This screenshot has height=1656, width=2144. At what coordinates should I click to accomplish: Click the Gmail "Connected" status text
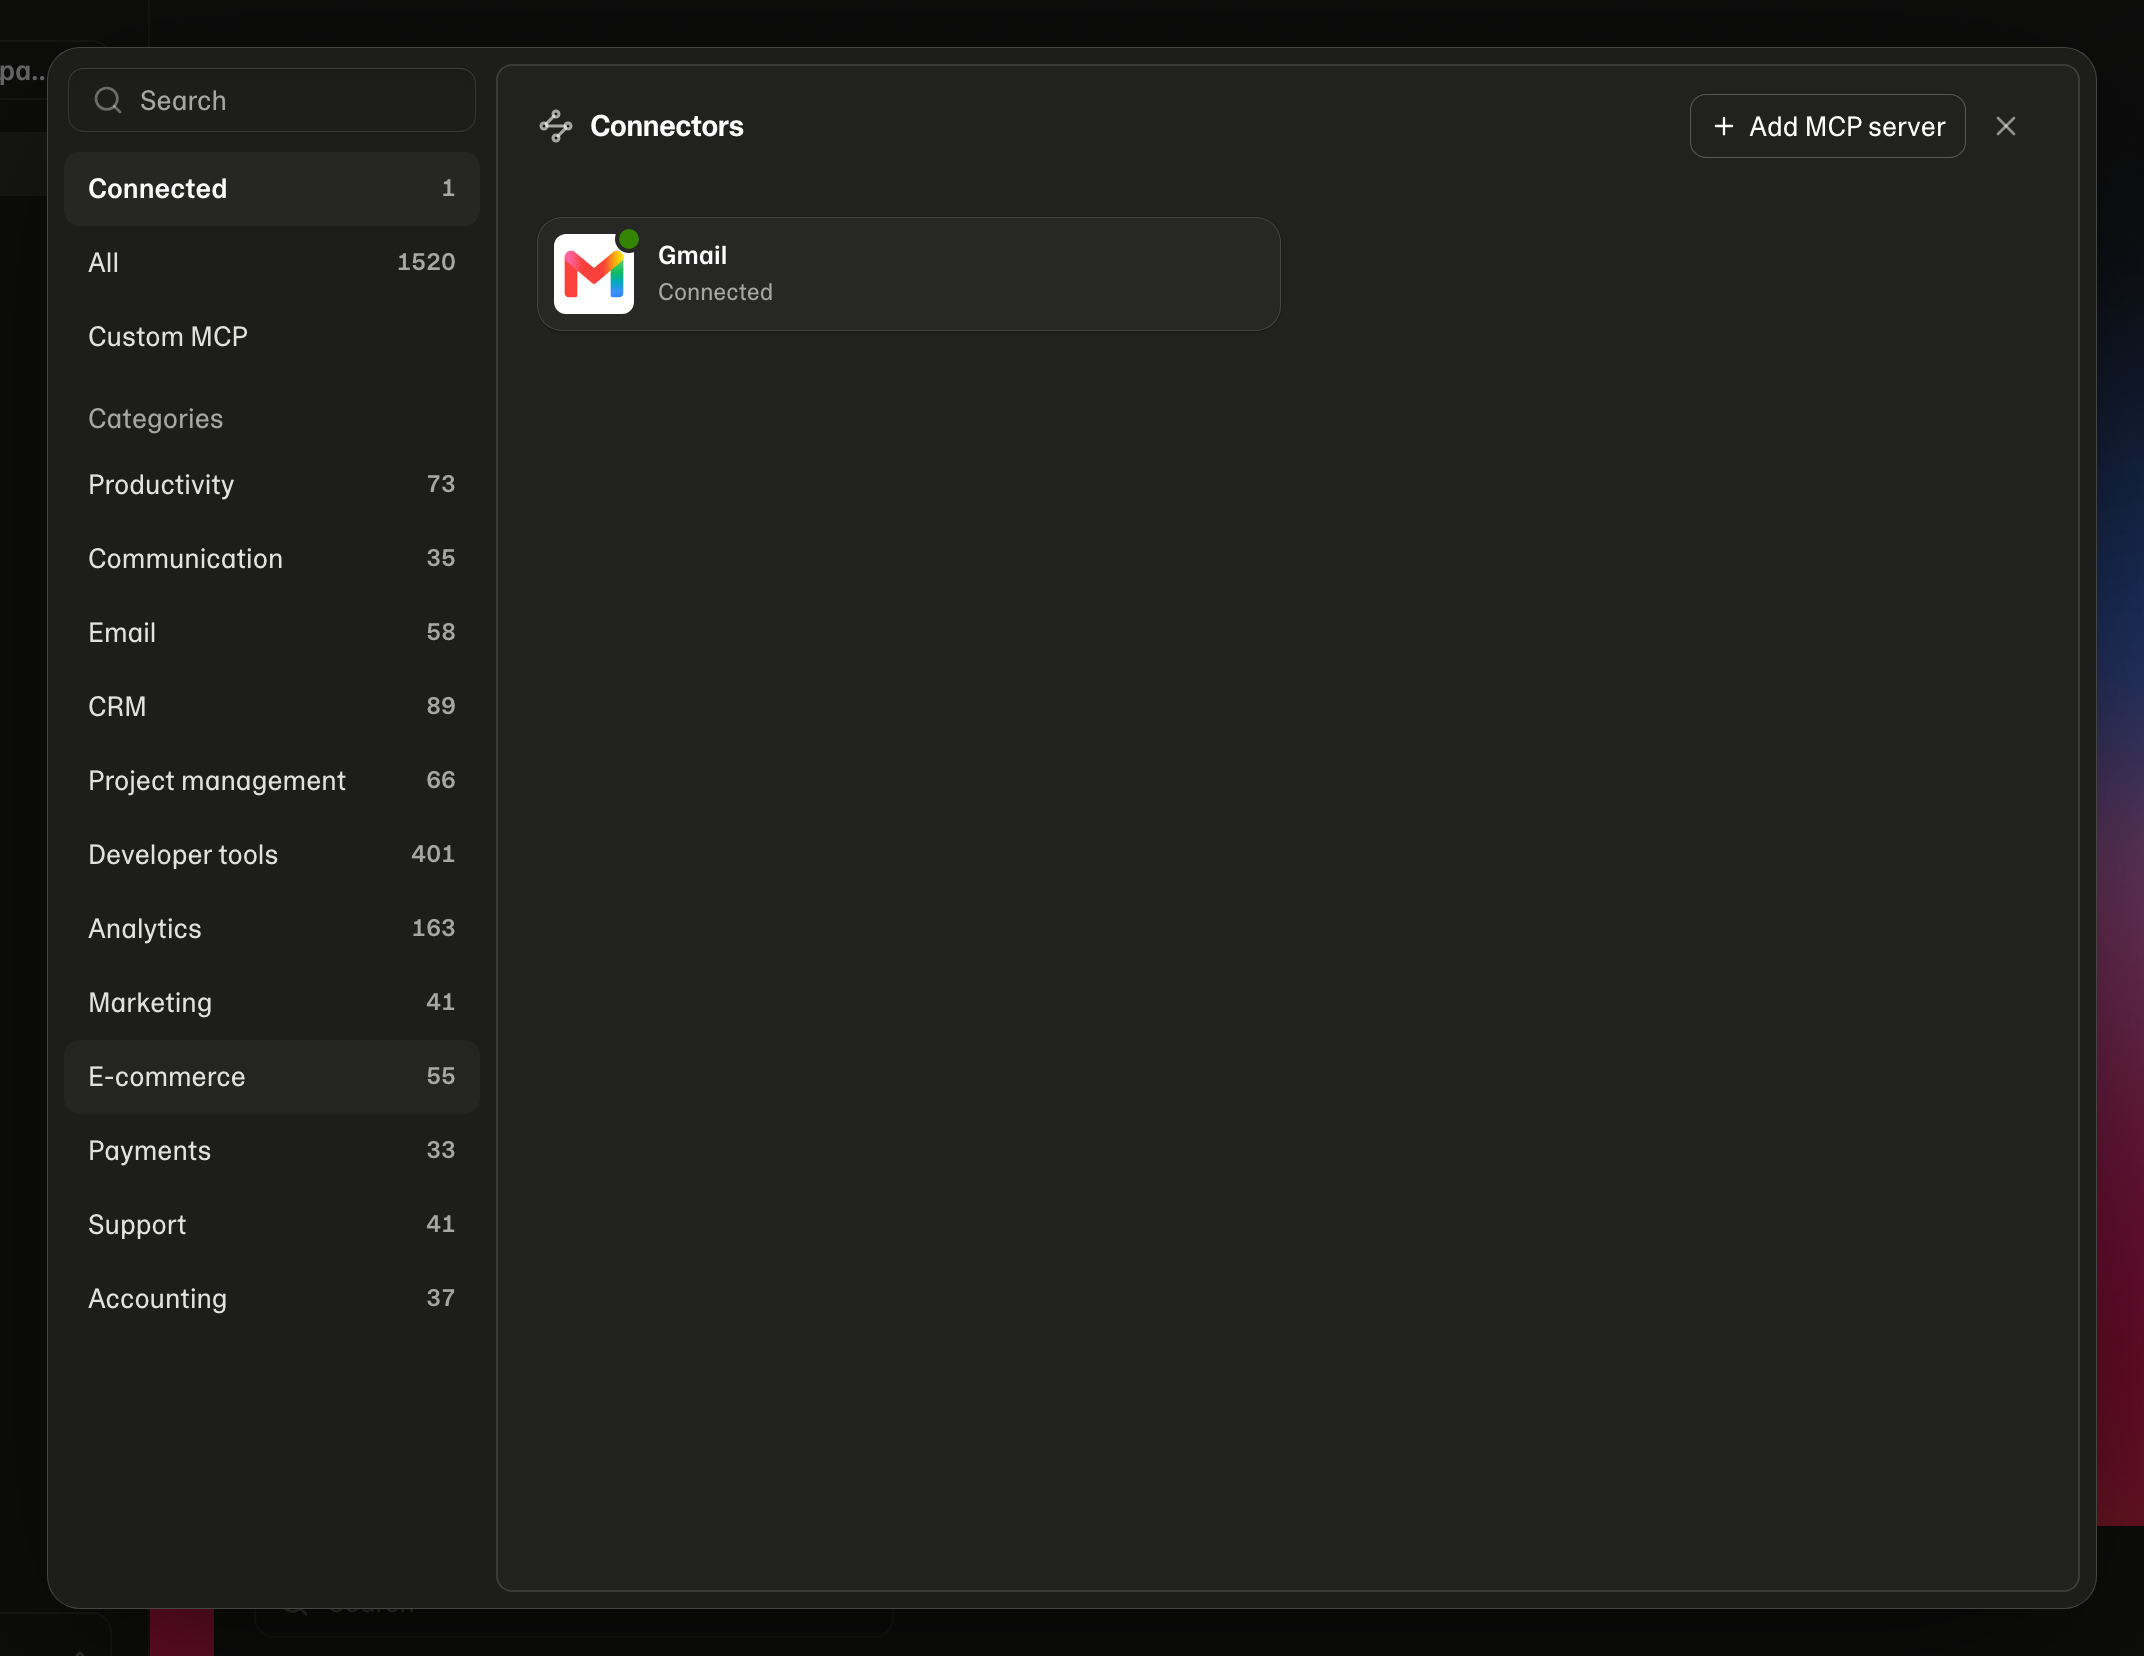point(715,292)
